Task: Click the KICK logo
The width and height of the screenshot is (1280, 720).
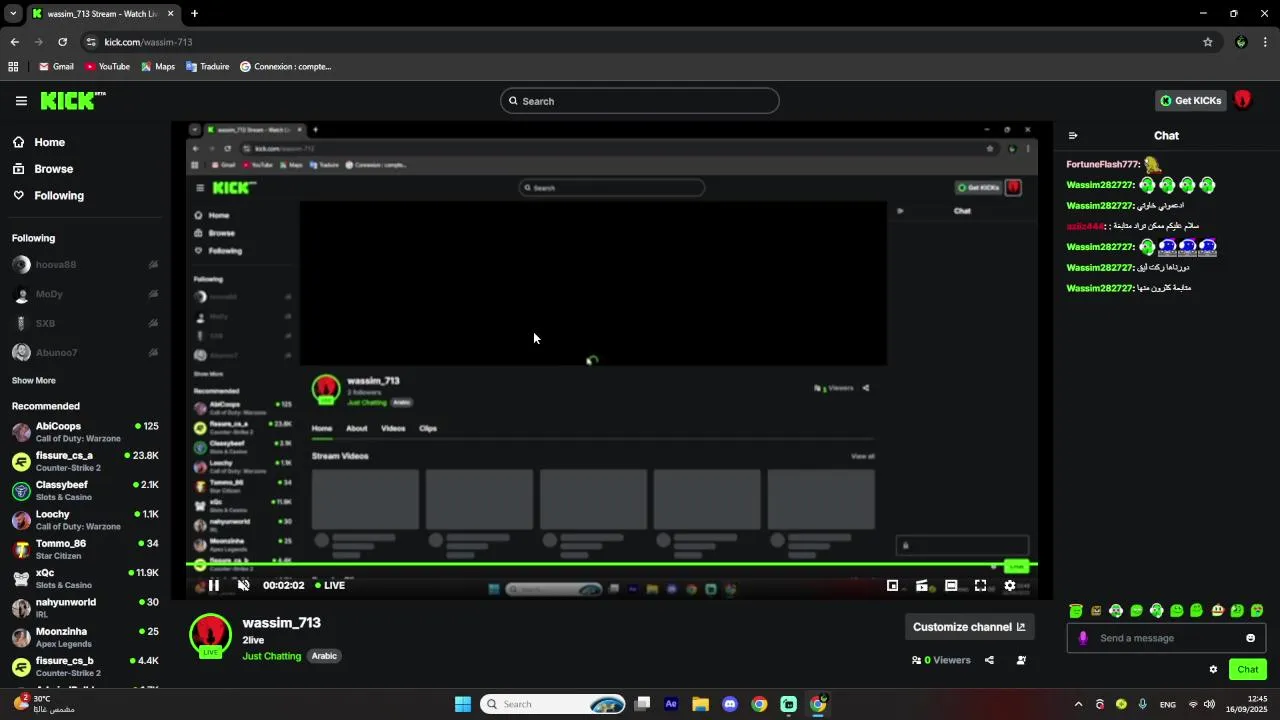Action: (x=73, y=100)
